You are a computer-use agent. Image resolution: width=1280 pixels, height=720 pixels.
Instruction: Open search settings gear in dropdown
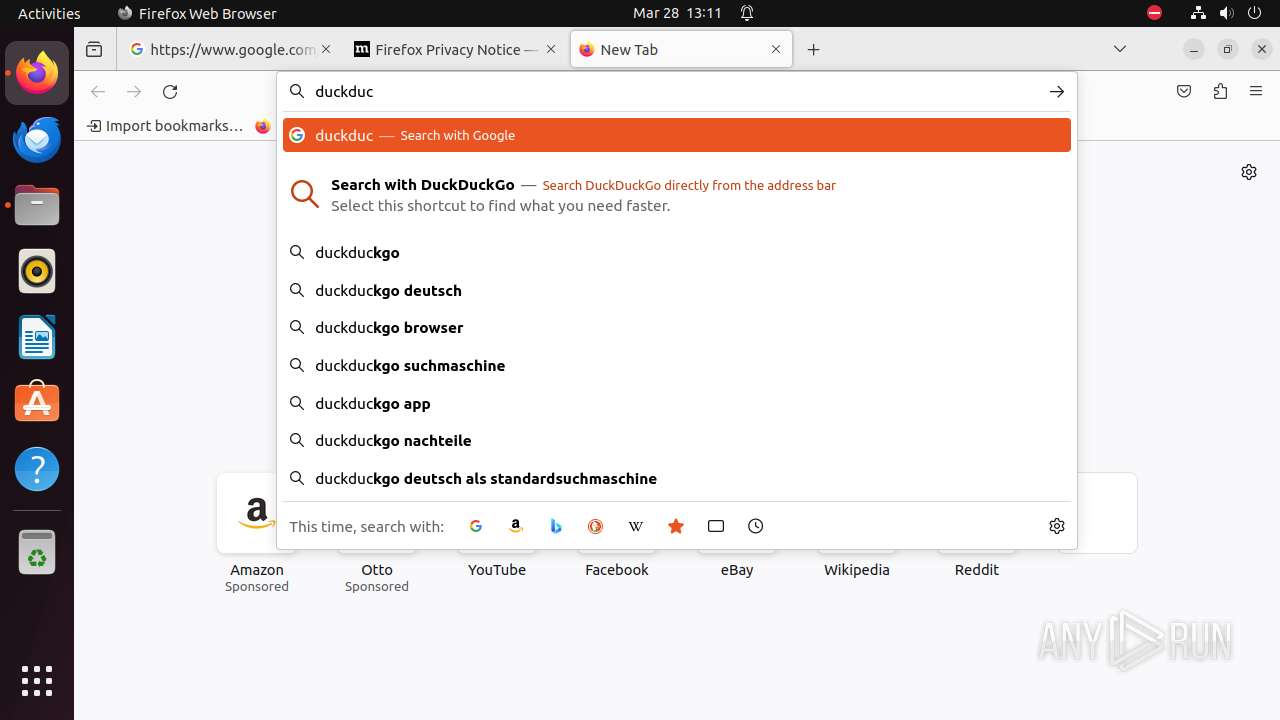click(1057, 526)
